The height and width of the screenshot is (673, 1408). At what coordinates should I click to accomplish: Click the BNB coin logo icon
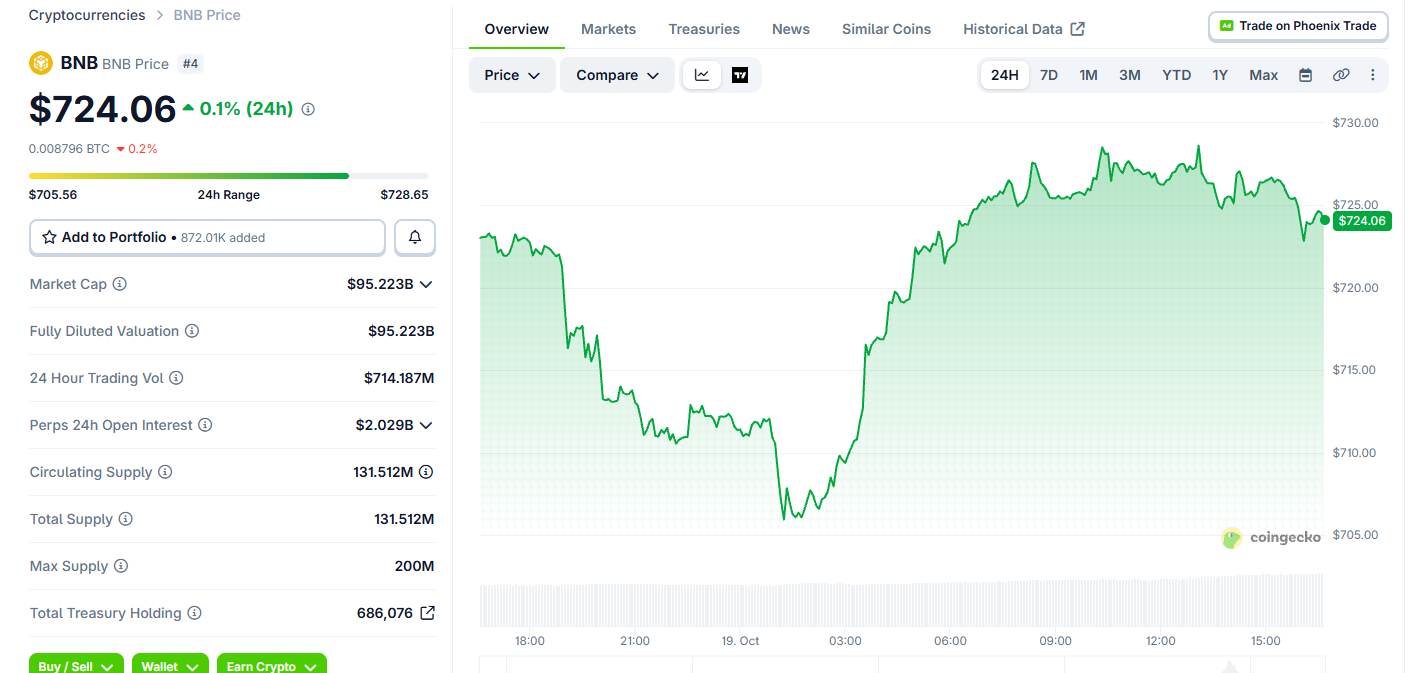coord(41,63)
